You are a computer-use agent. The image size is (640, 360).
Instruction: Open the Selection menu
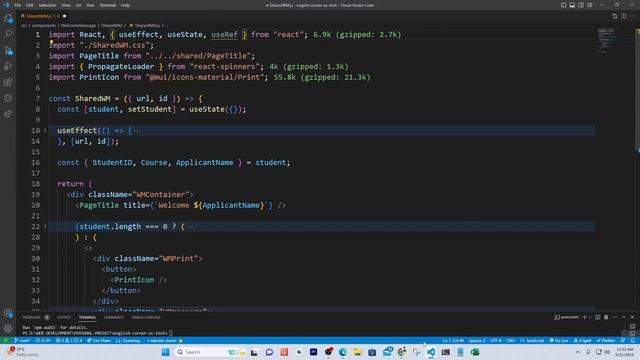pyautogui.click(x=47, y=5)
